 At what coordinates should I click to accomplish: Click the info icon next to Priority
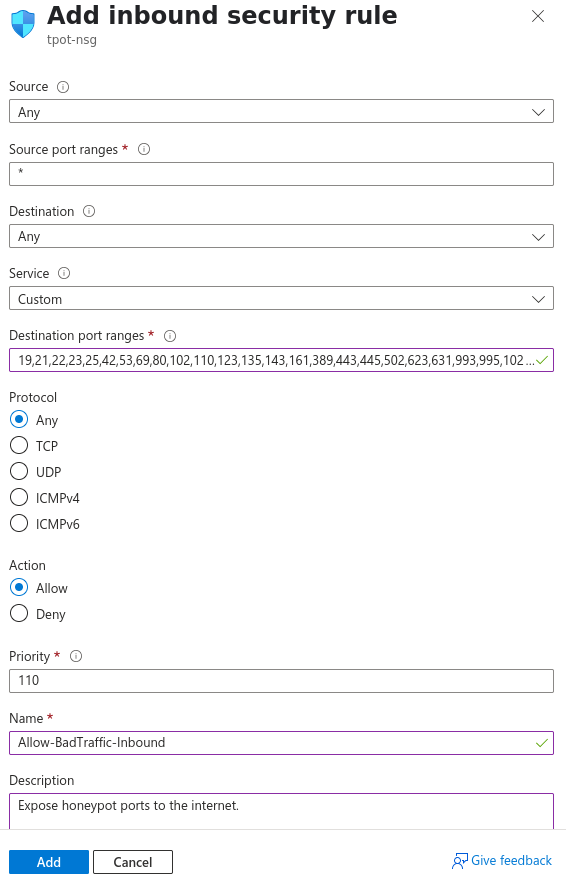click(76, 656)
